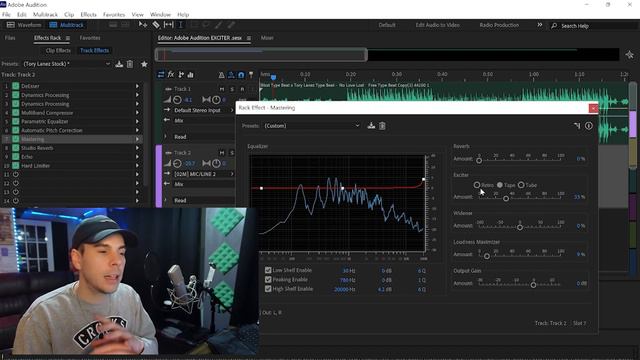Toggle High Shelf Enable checkbox
This screenshot has width=640, height=360.
pos(268,289)
